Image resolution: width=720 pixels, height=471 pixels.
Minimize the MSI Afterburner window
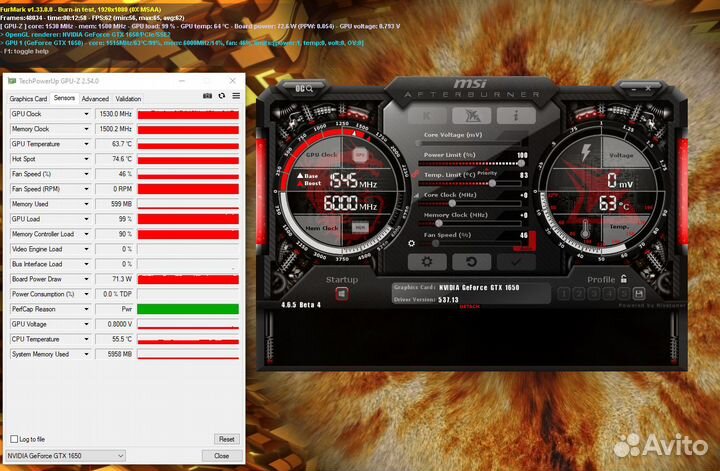(634, 88)
